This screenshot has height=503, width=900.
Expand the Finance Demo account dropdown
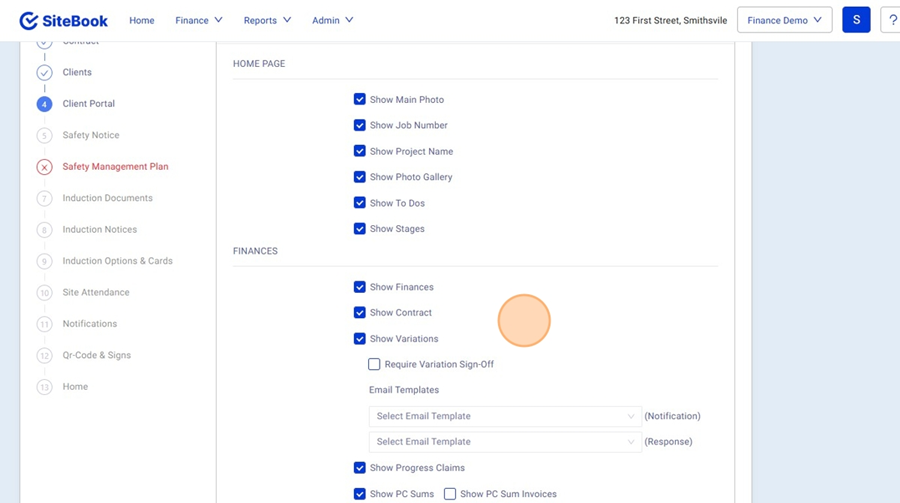point(784,20)
